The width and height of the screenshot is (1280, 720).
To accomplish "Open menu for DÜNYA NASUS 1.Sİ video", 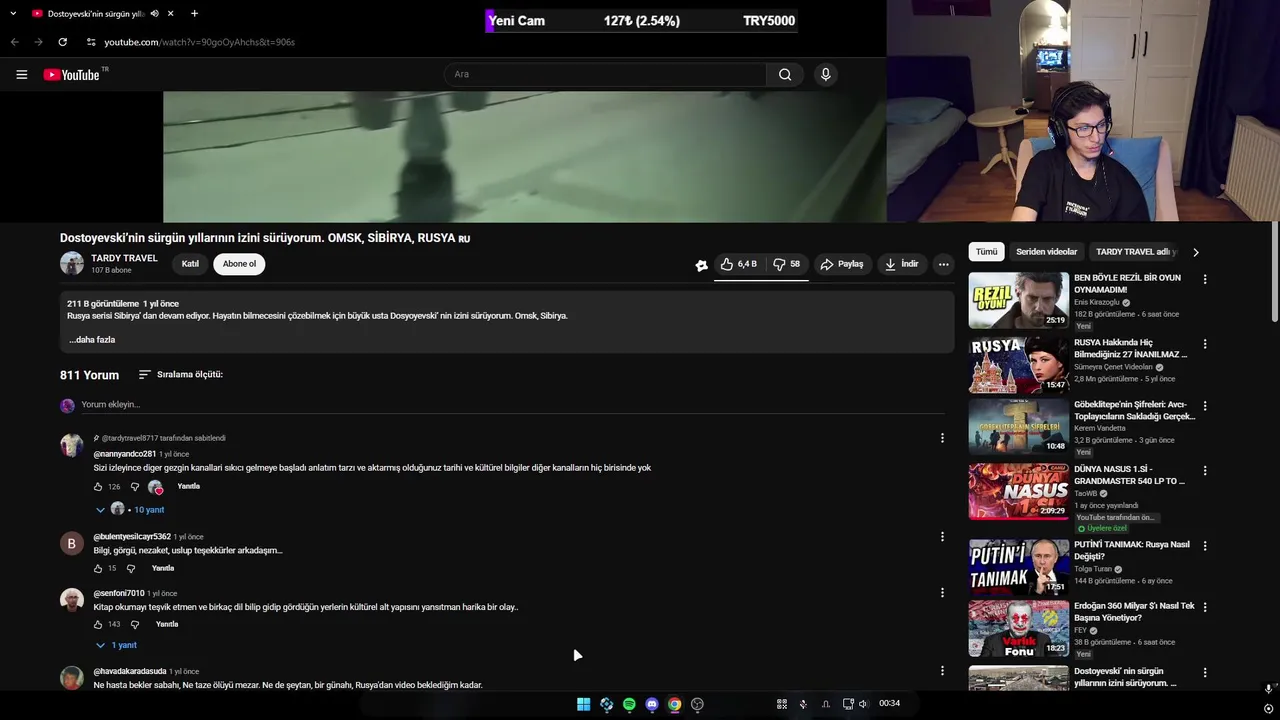I will tap(1205, 470).
